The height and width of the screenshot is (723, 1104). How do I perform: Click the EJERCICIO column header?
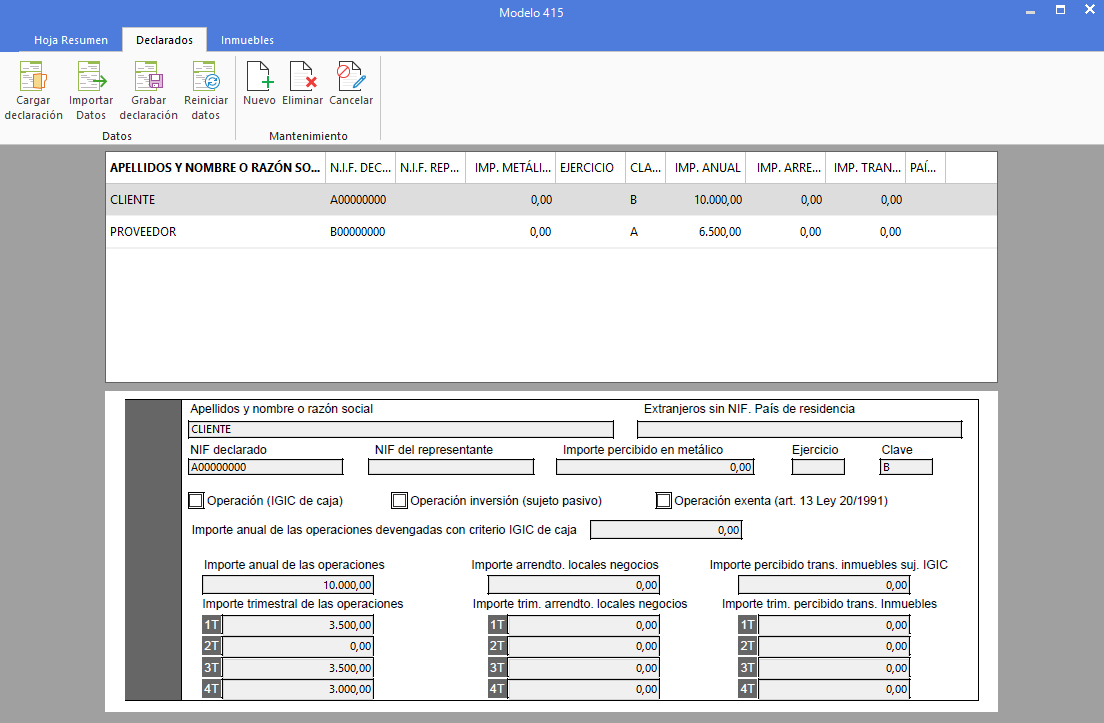587,168
